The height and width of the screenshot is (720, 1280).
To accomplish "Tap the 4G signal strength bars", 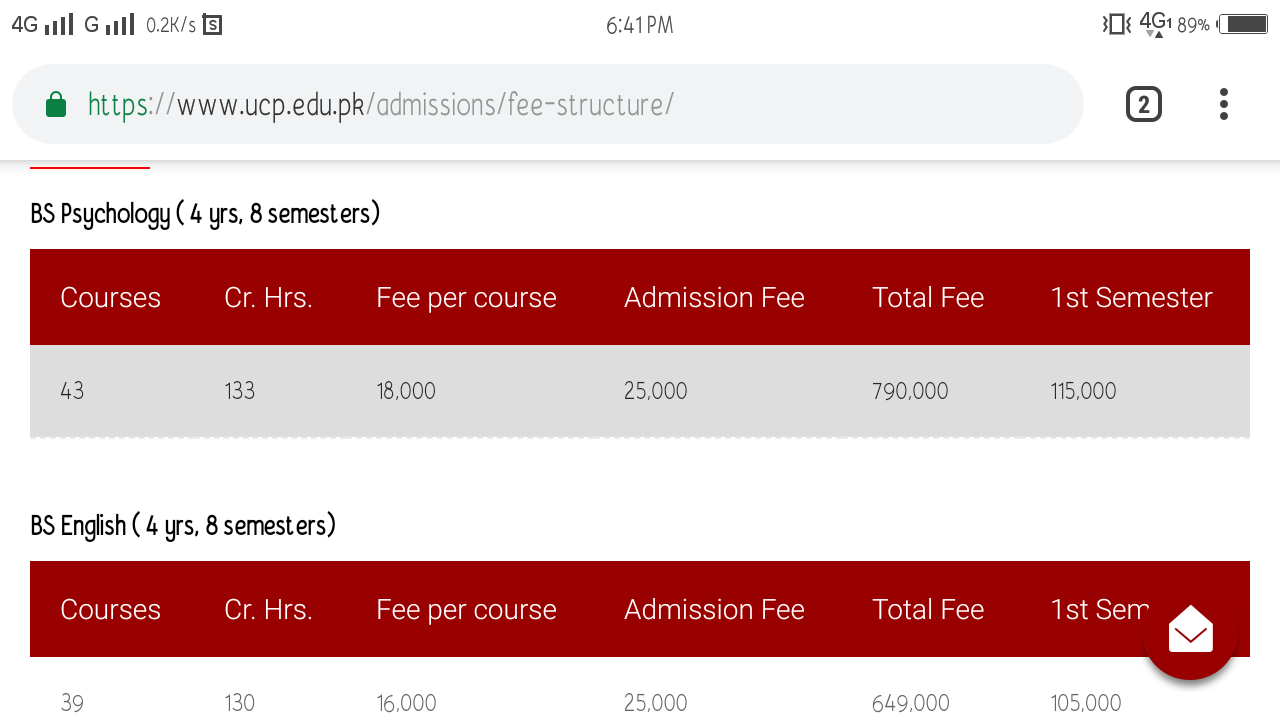I will click(60, 24).
